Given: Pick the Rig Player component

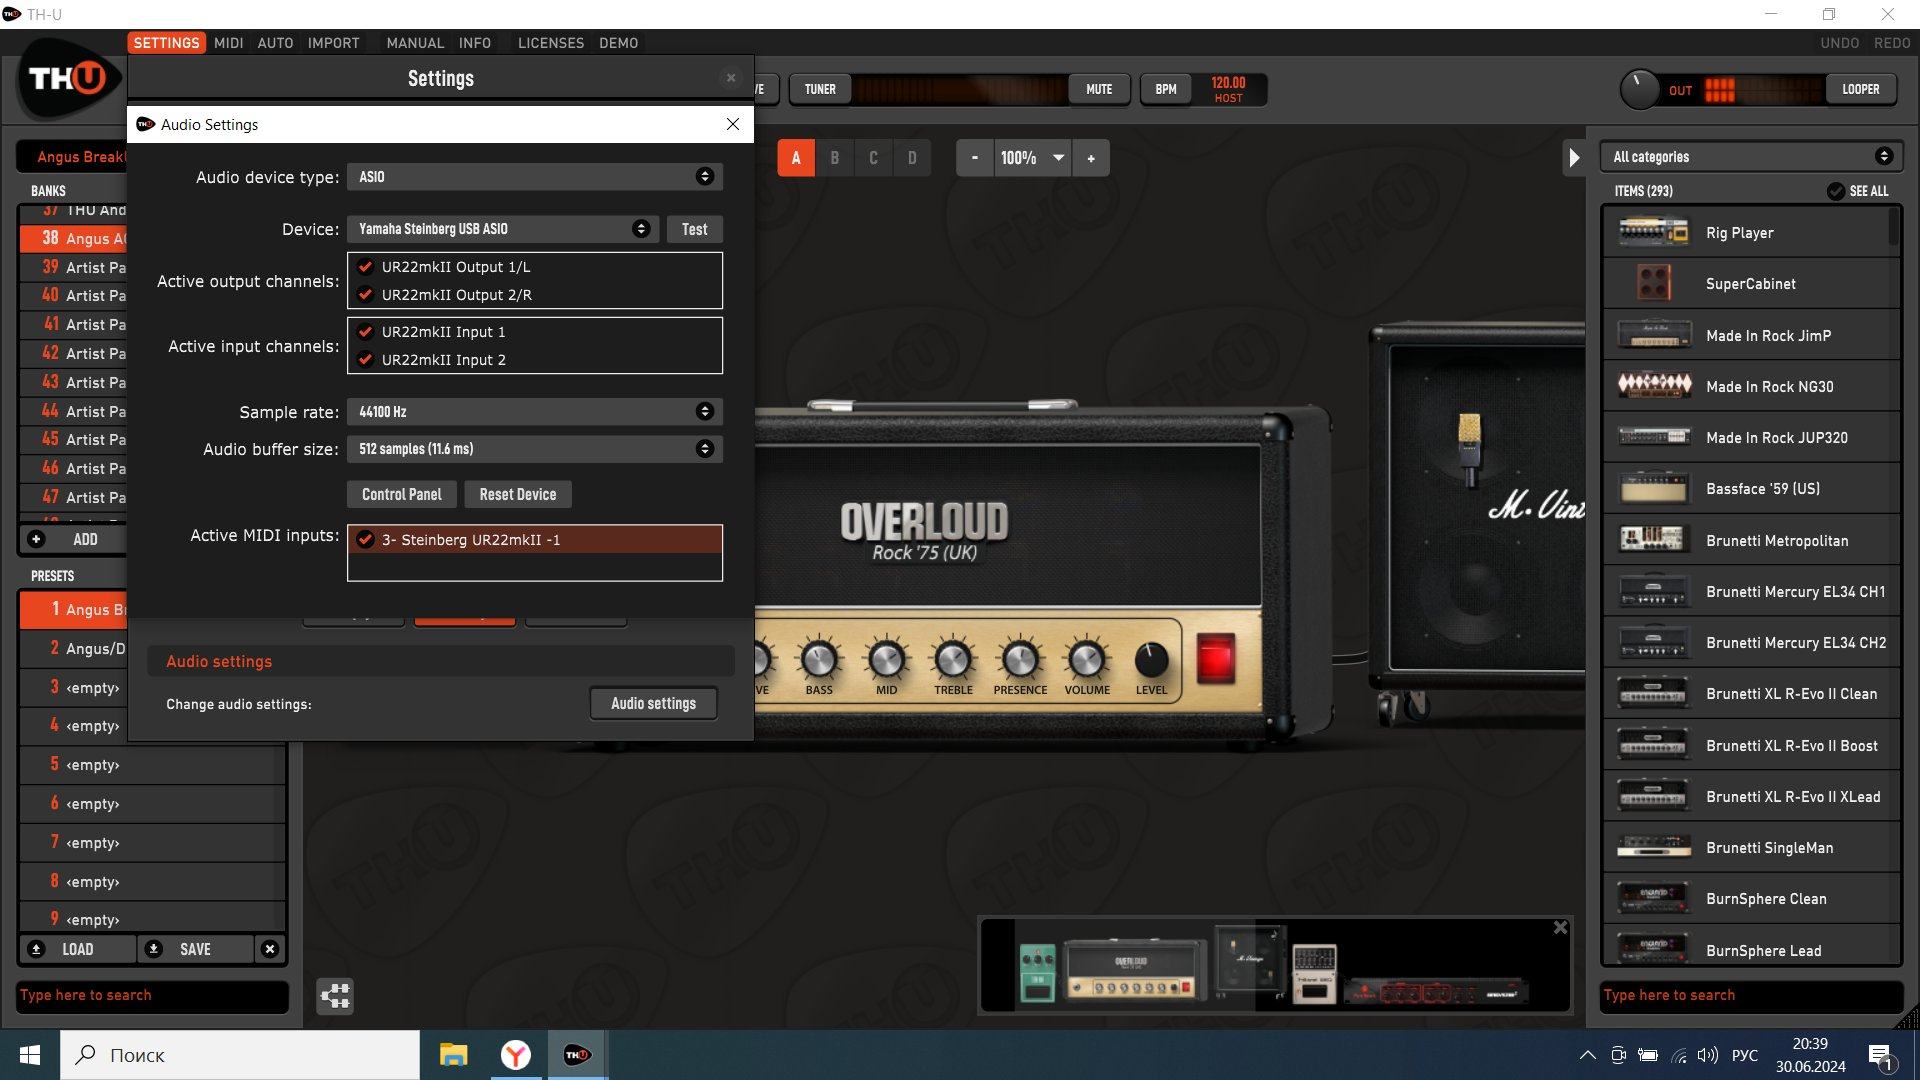Looking at the screenshot, I should [x=1751, y=232].
